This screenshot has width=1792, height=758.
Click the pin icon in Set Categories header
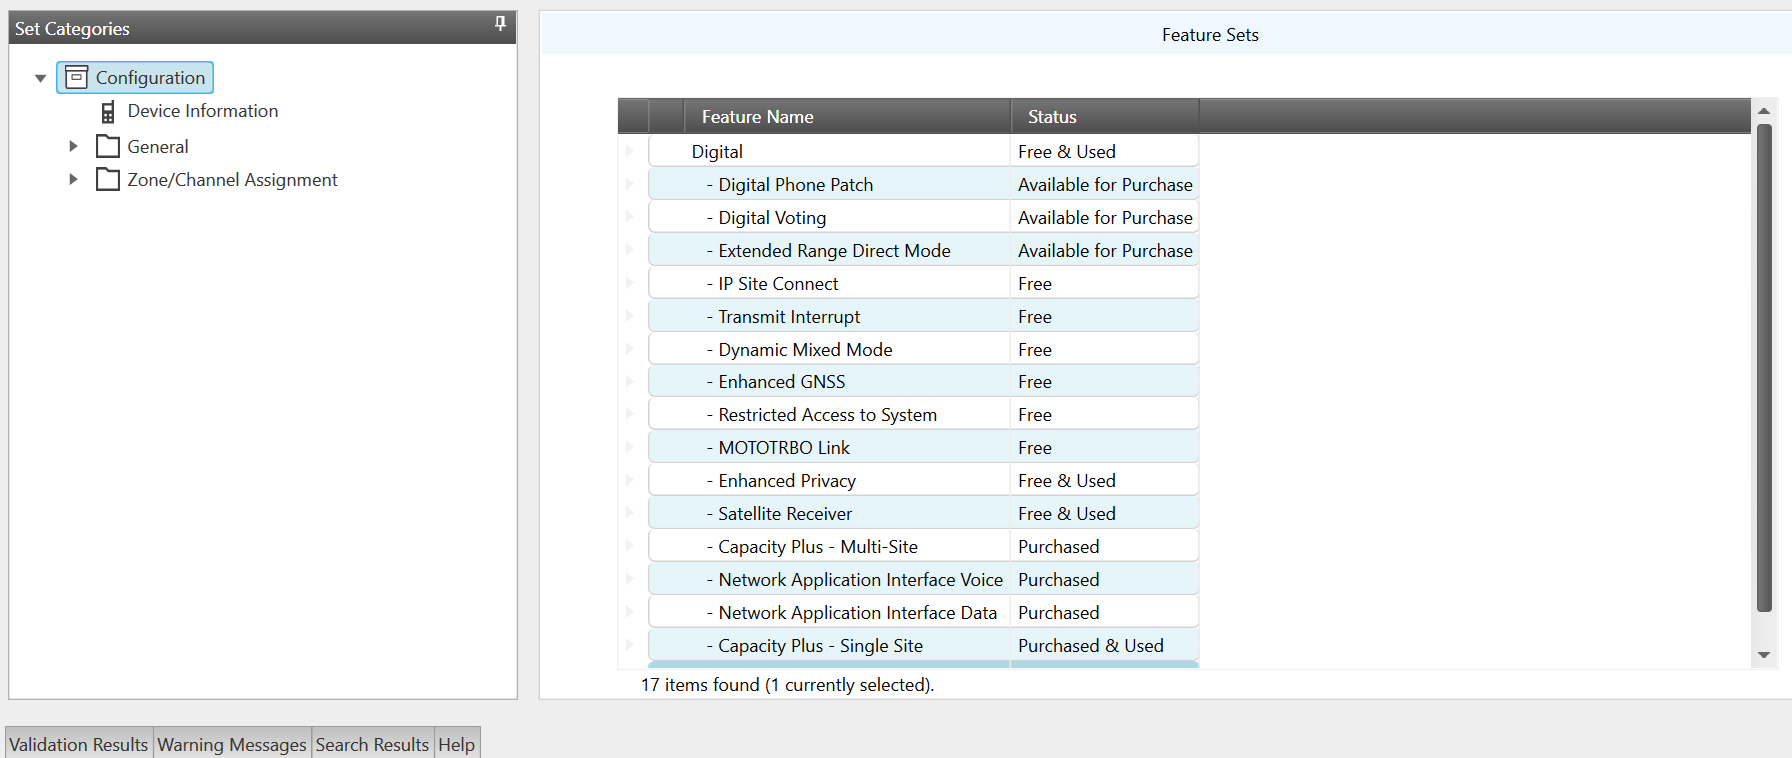click(x=500, y=23)
